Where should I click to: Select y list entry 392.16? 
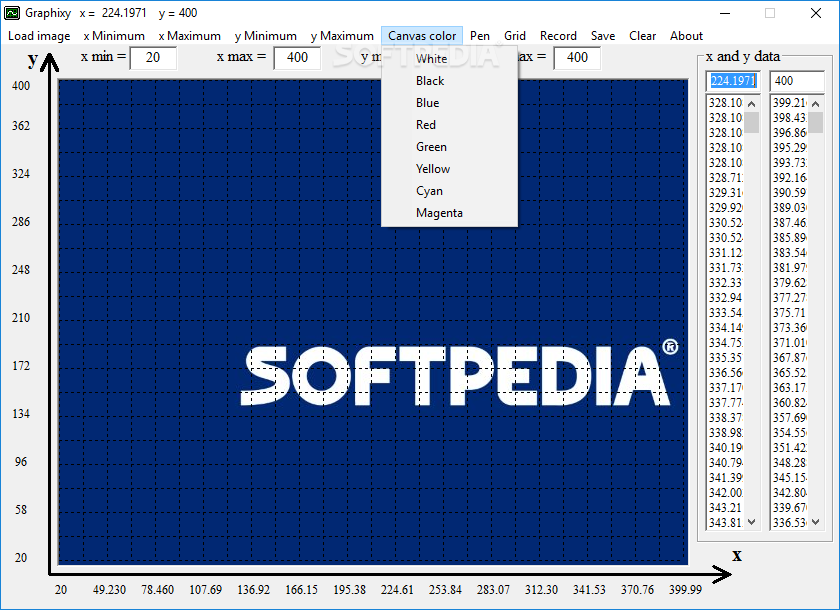[790, 178]
